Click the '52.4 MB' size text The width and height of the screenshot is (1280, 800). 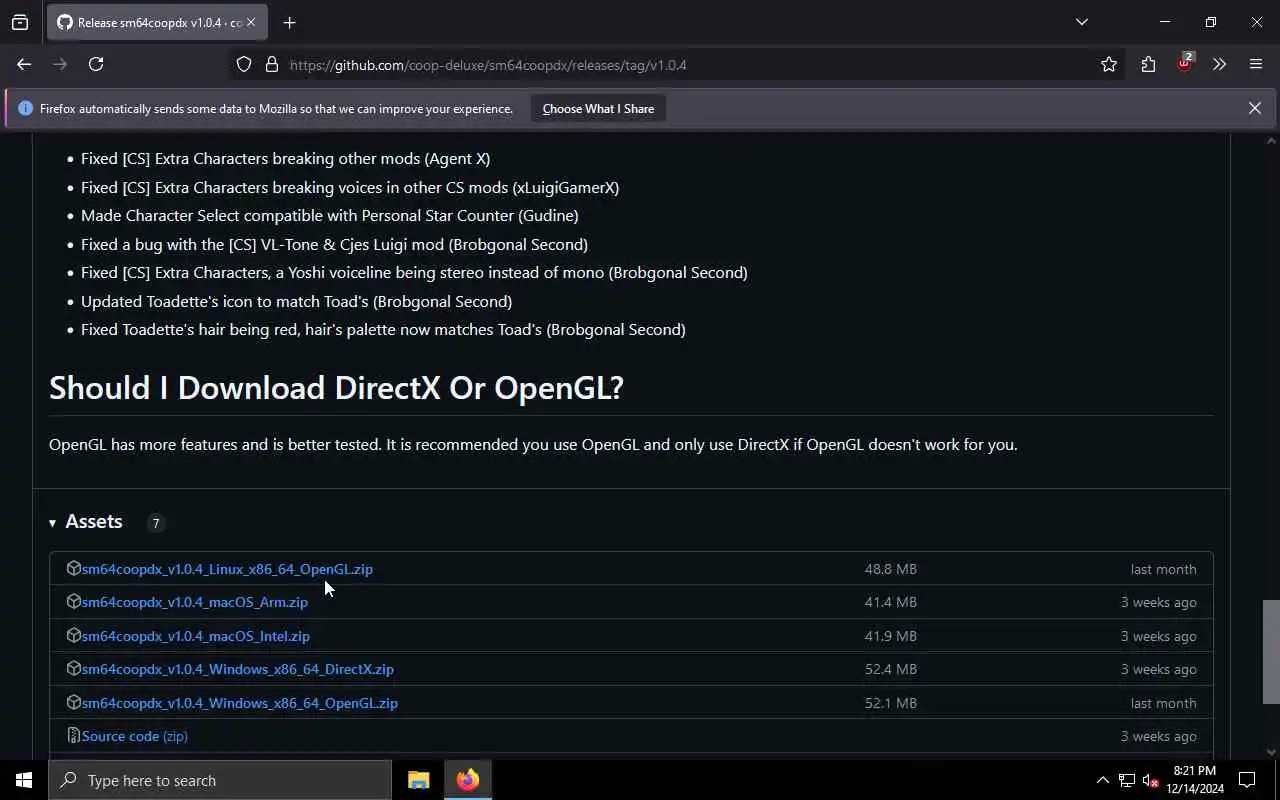890,669
